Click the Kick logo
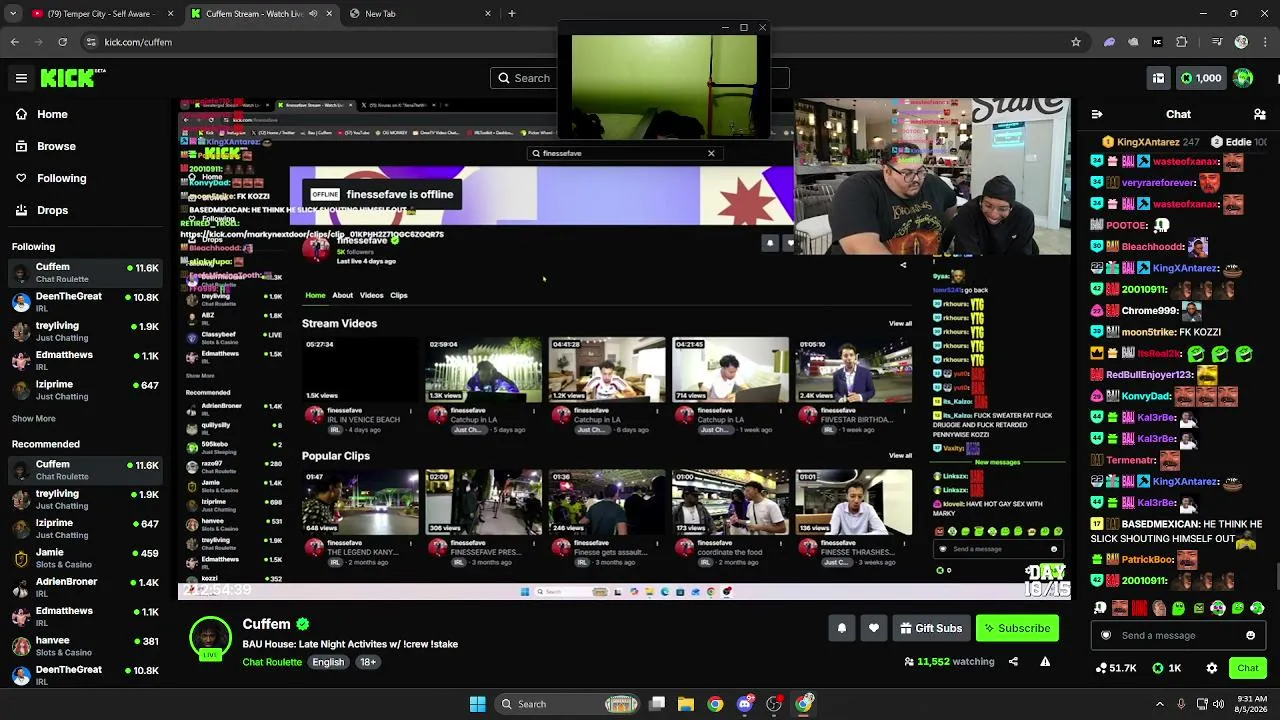 click(x=73, y=77)
